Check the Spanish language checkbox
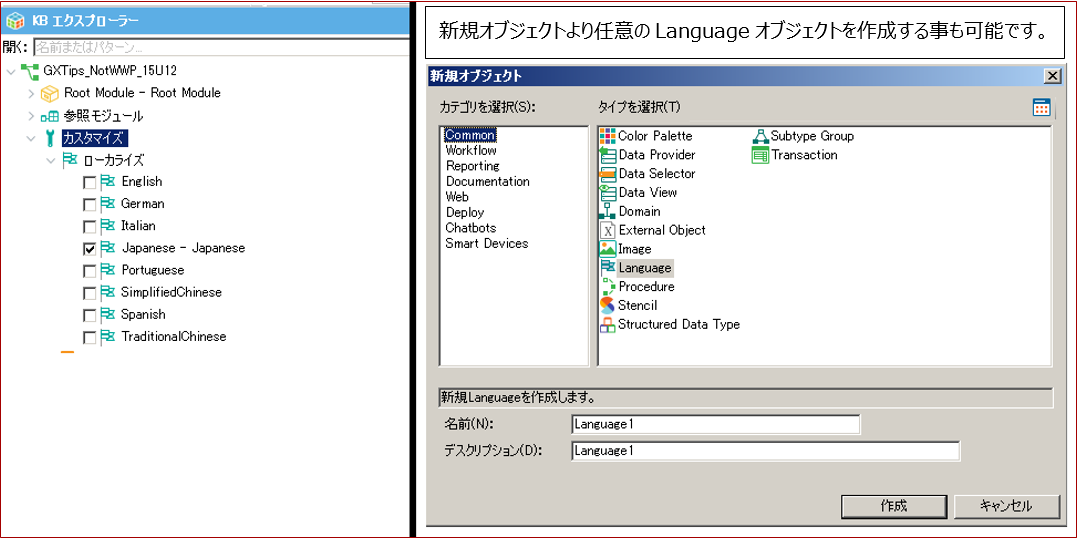Image resolution: width=1078 pixels, height=538 pixels. pyautogui.click(x=90, y=315)
